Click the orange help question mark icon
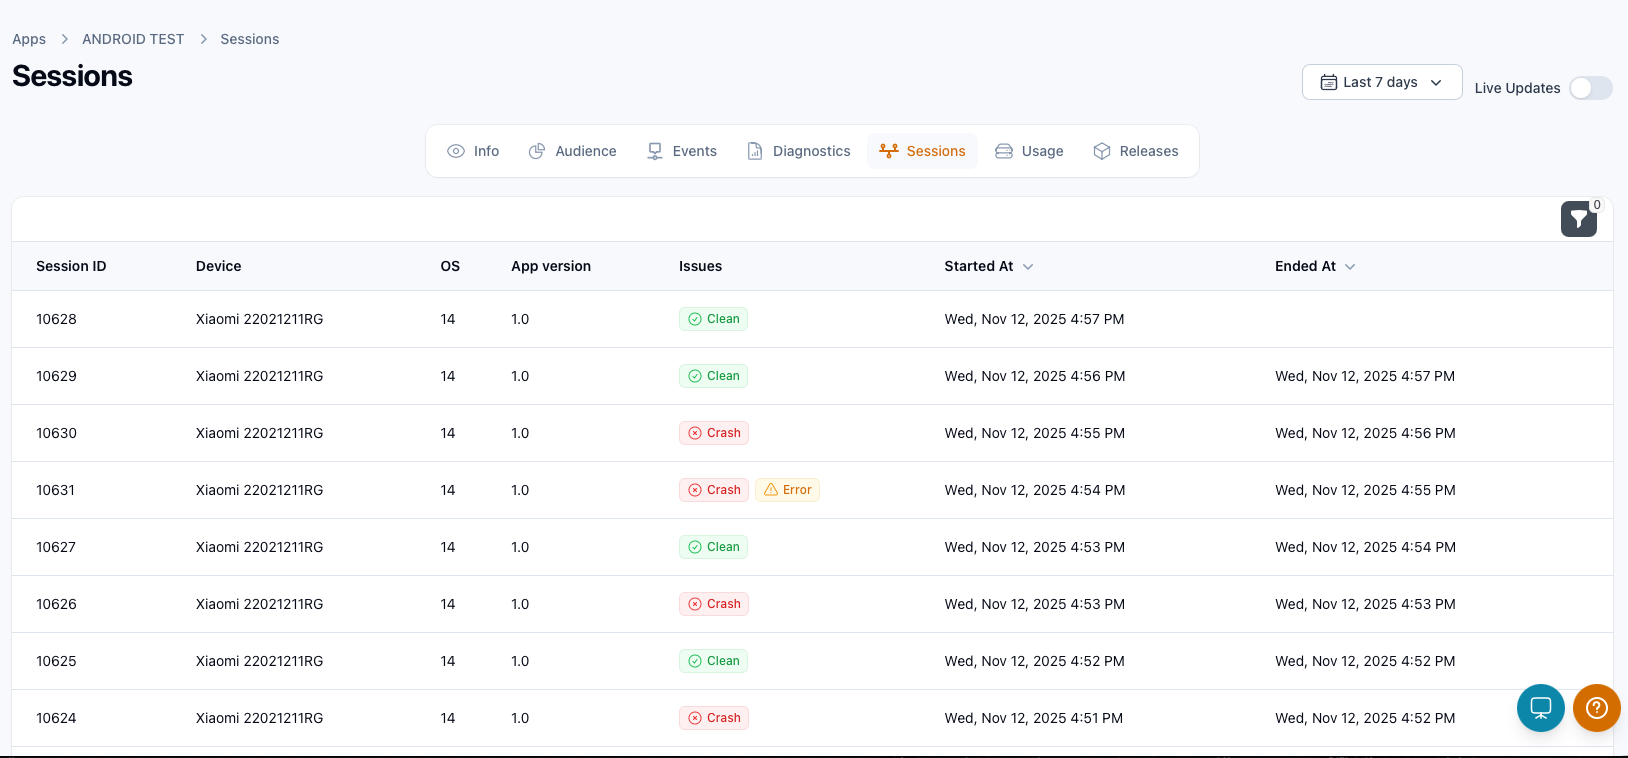The width and height of the screenshot is (1628, 758). [1596, 708]
